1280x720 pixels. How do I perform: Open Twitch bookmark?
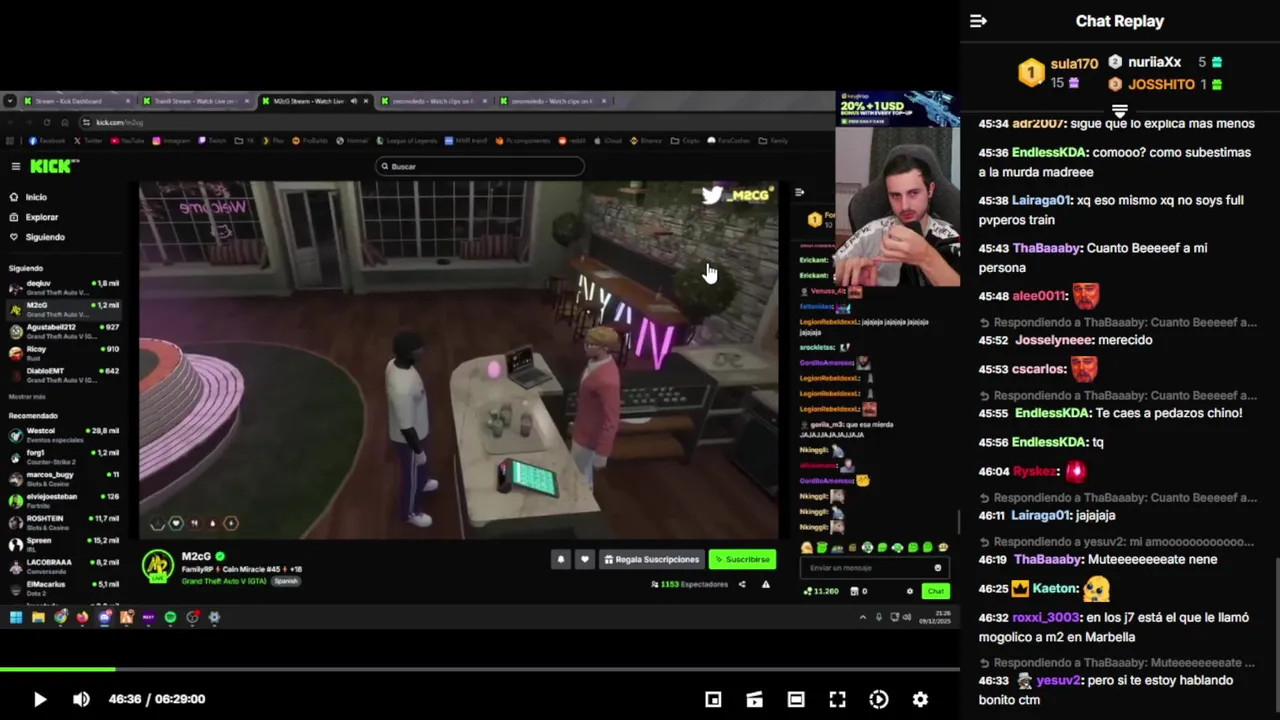tap(215, 141)
